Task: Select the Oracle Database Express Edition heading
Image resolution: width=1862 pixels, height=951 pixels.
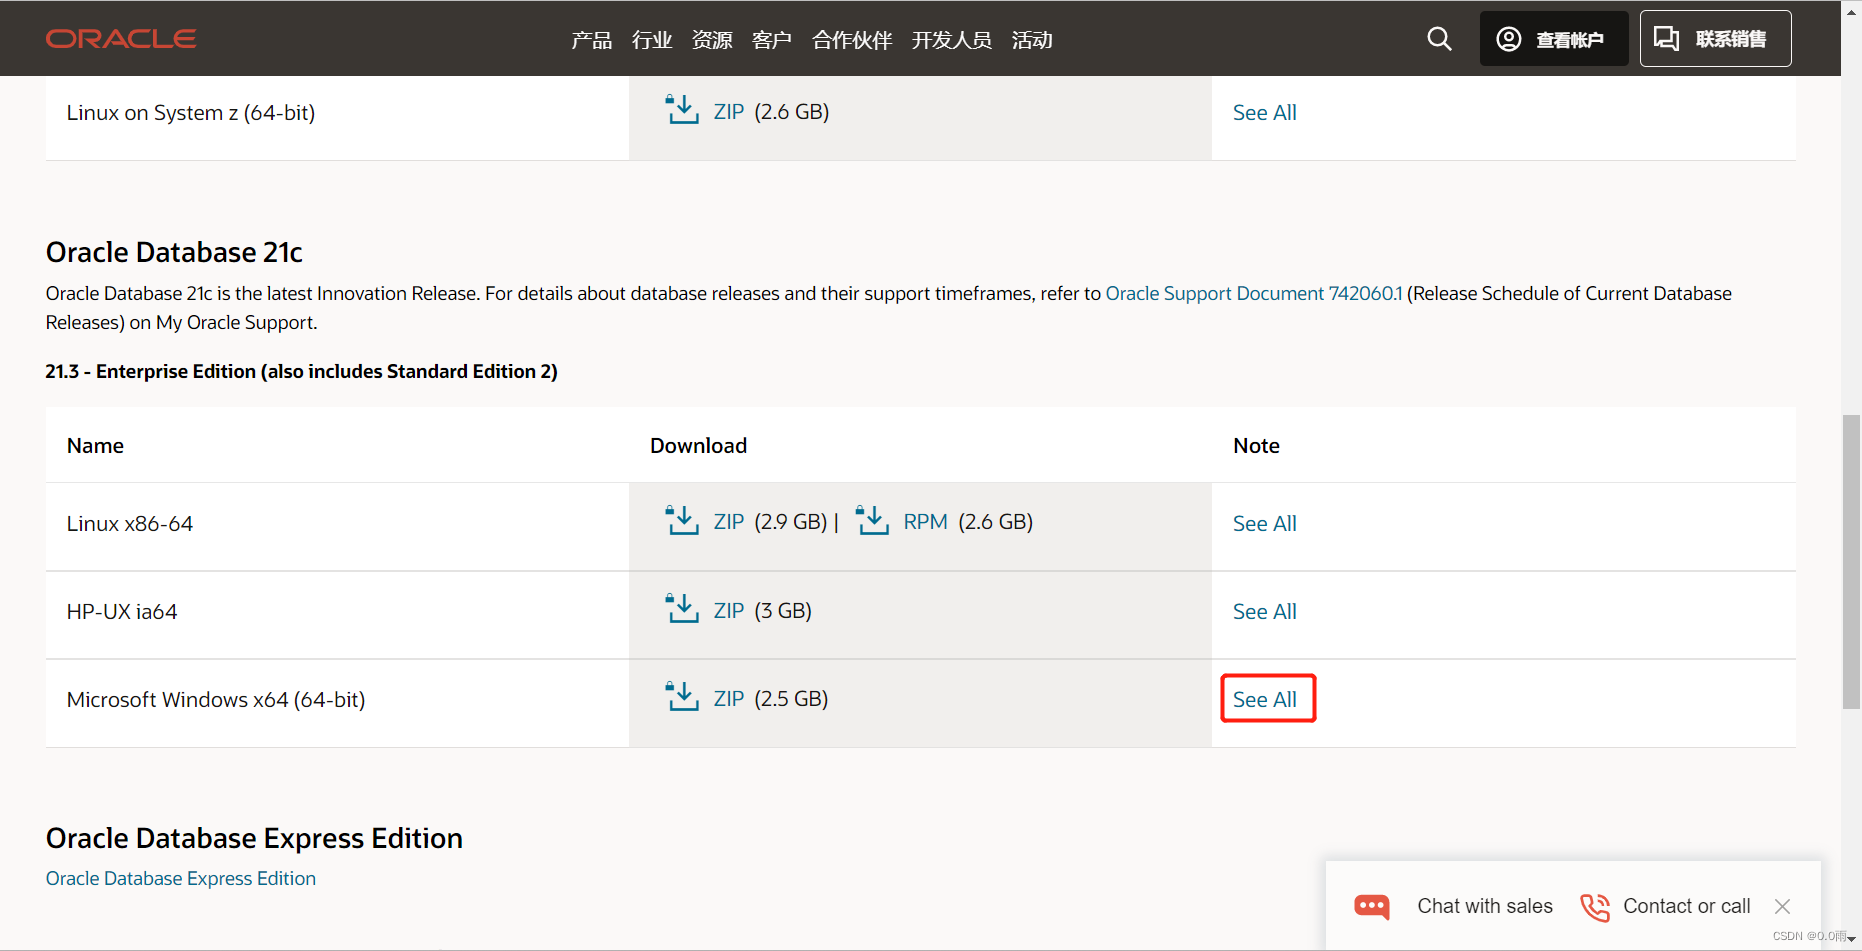Action: 254,838
